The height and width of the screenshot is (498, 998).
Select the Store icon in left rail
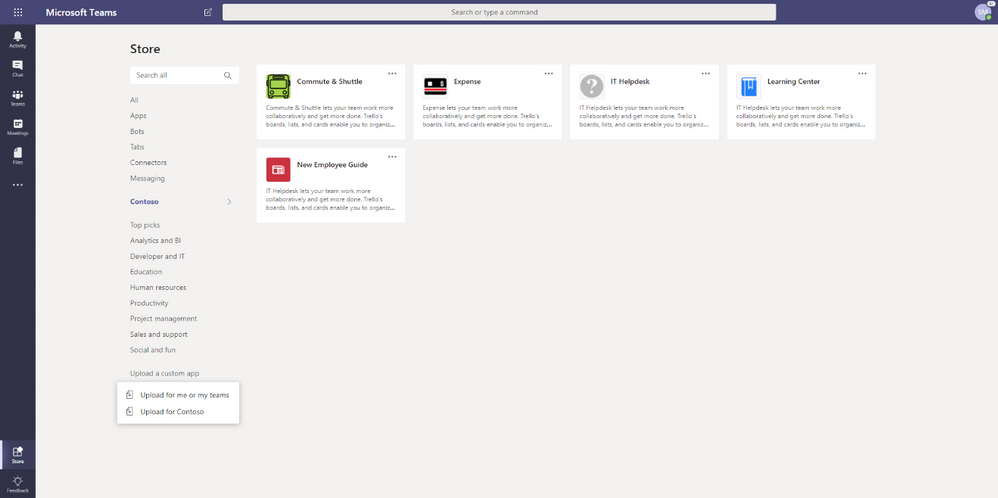click(x=18, y=455)
